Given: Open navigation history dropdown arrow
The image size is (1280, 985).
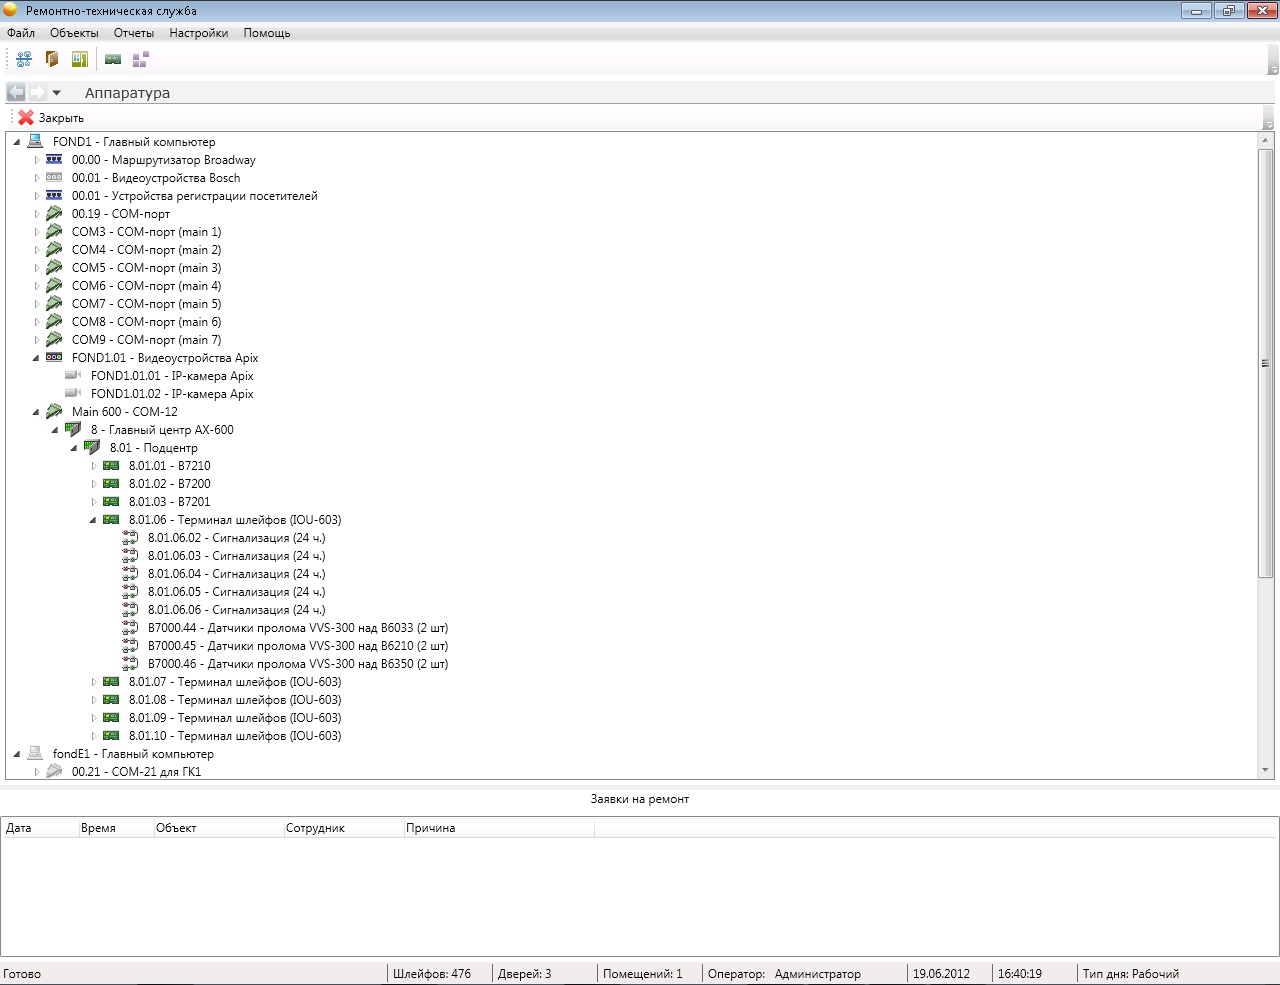Looking at the screenshot, I should tap(57, 93).
